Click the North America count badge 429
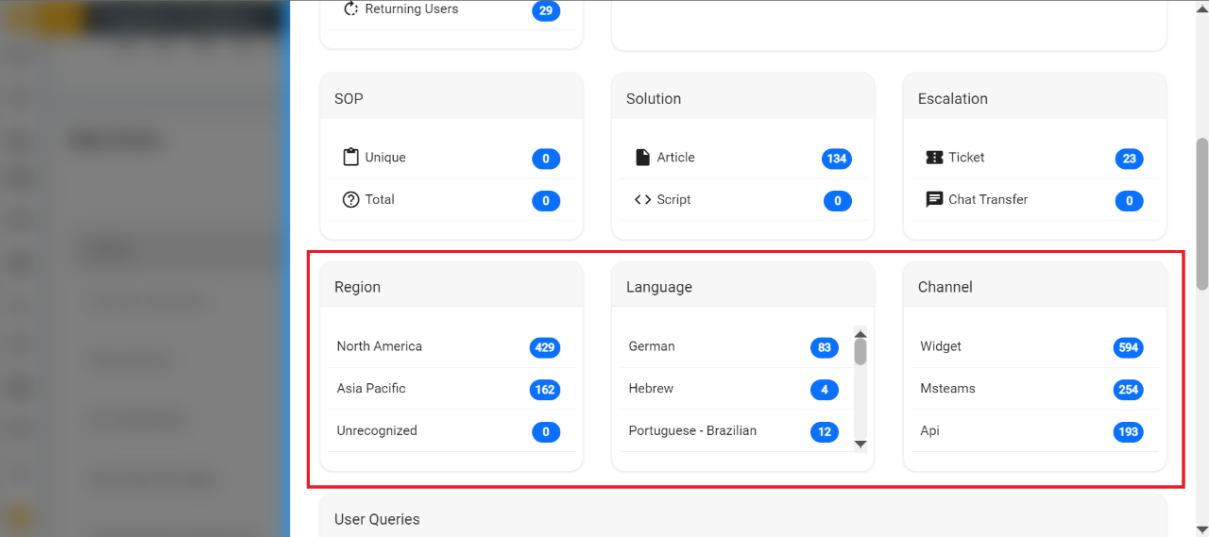1209x537 pixels. pos(545,348)
